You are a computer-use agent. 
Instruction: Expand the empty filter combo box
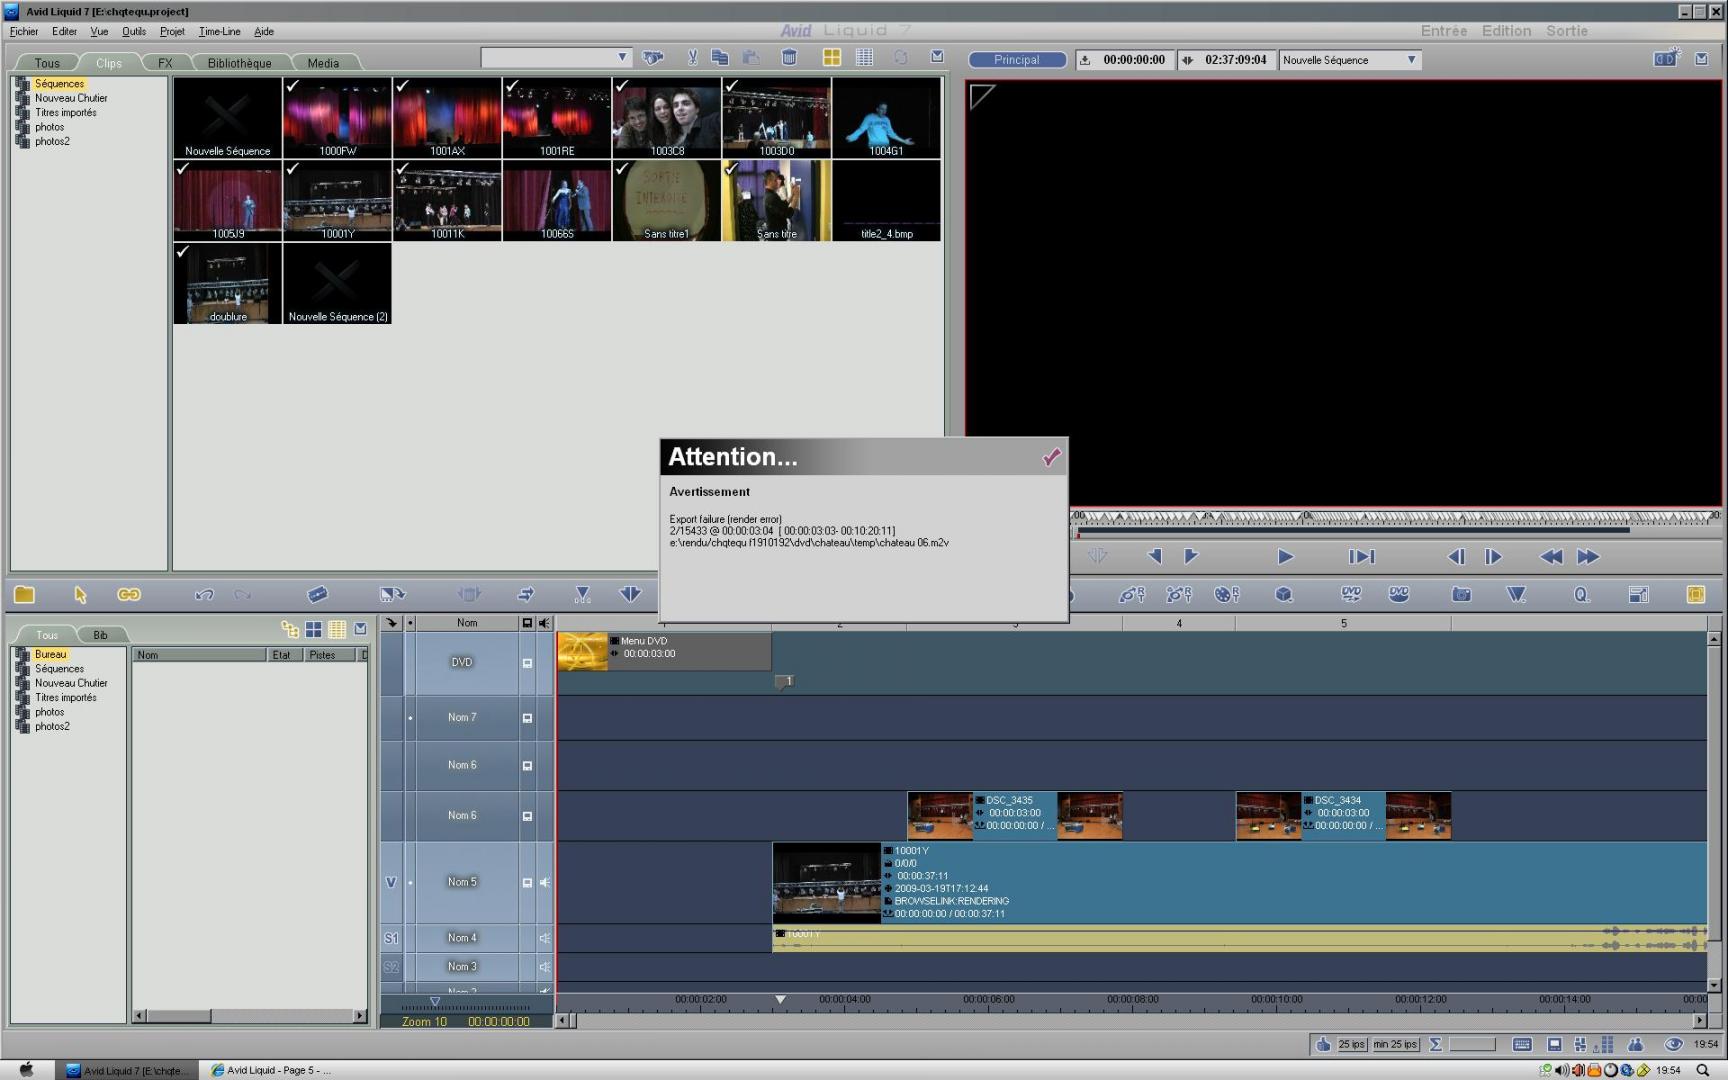pos(621,57)
